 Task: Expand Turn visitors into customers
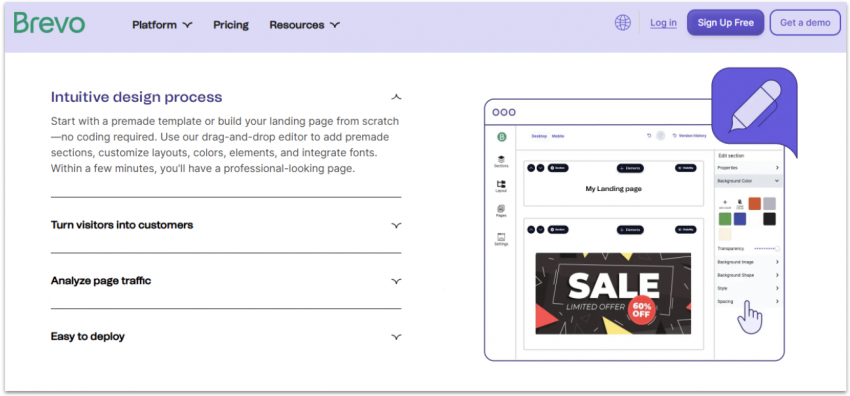coord(226,225)
